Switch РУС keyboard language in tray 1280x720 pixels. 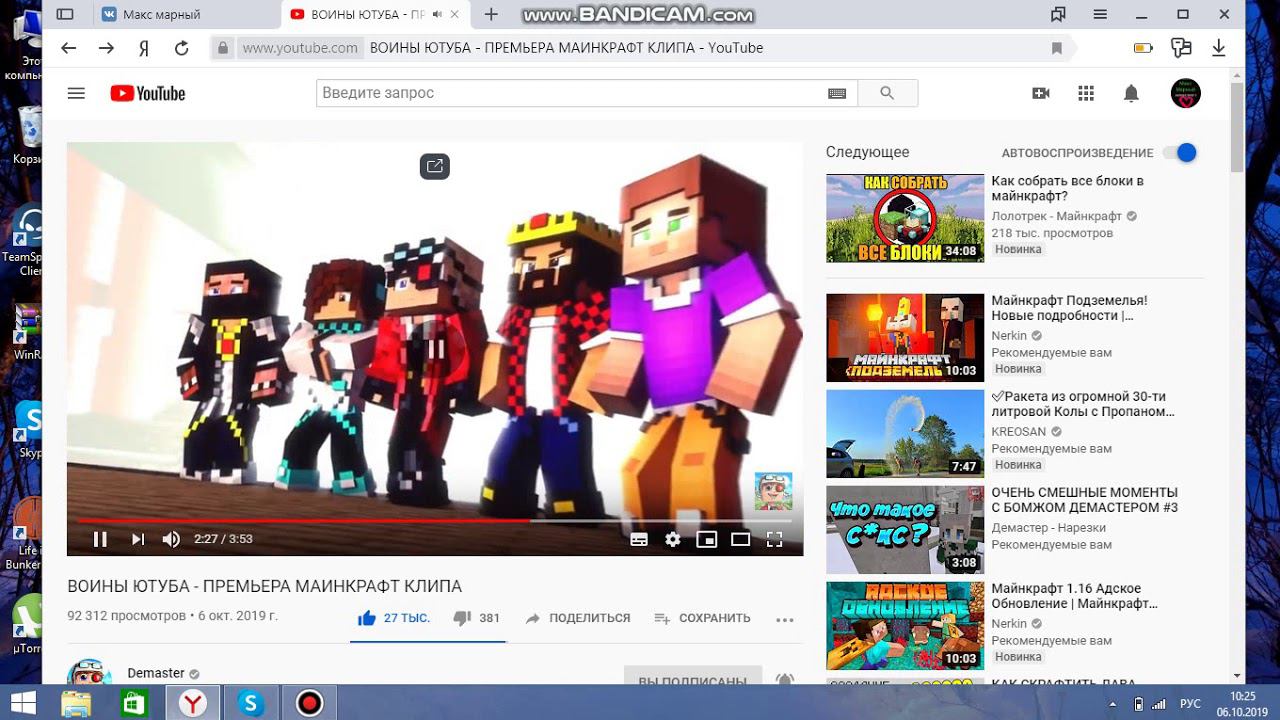[x=1192, y=703]
